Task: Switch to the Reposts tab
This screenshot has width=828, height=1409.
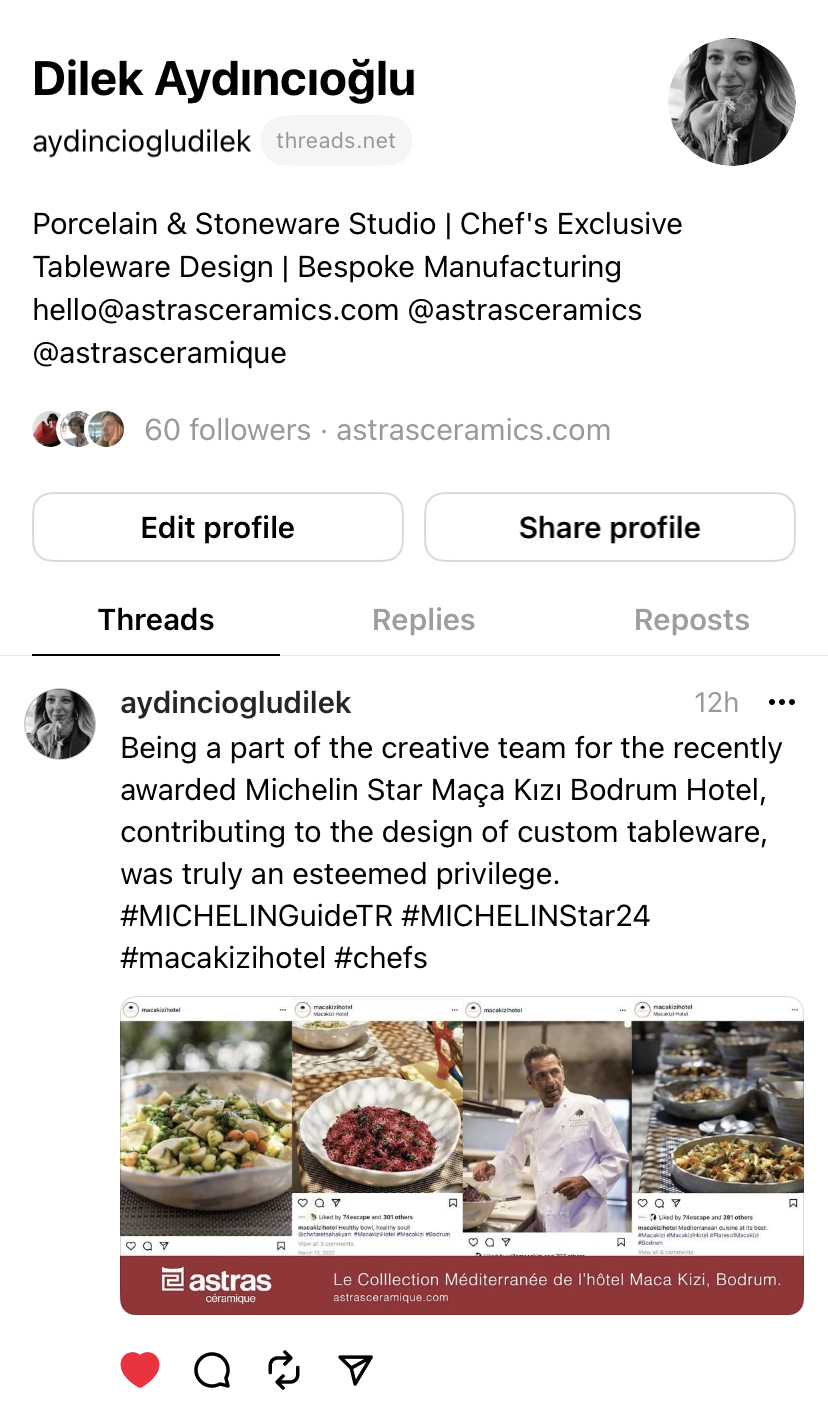Action: click(x=691, y=620)
